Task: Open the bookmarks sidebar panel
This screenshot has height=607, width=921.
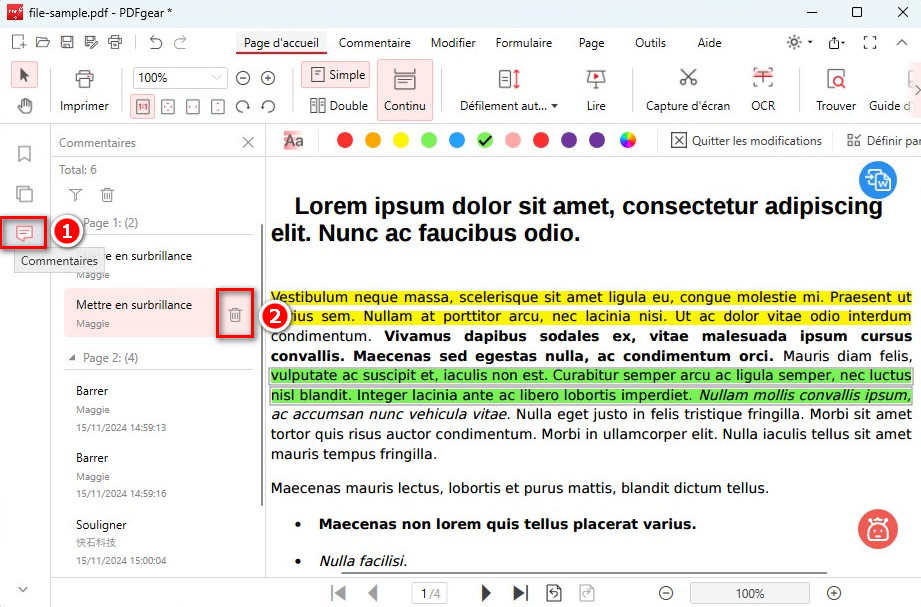Action: [23, 152]
